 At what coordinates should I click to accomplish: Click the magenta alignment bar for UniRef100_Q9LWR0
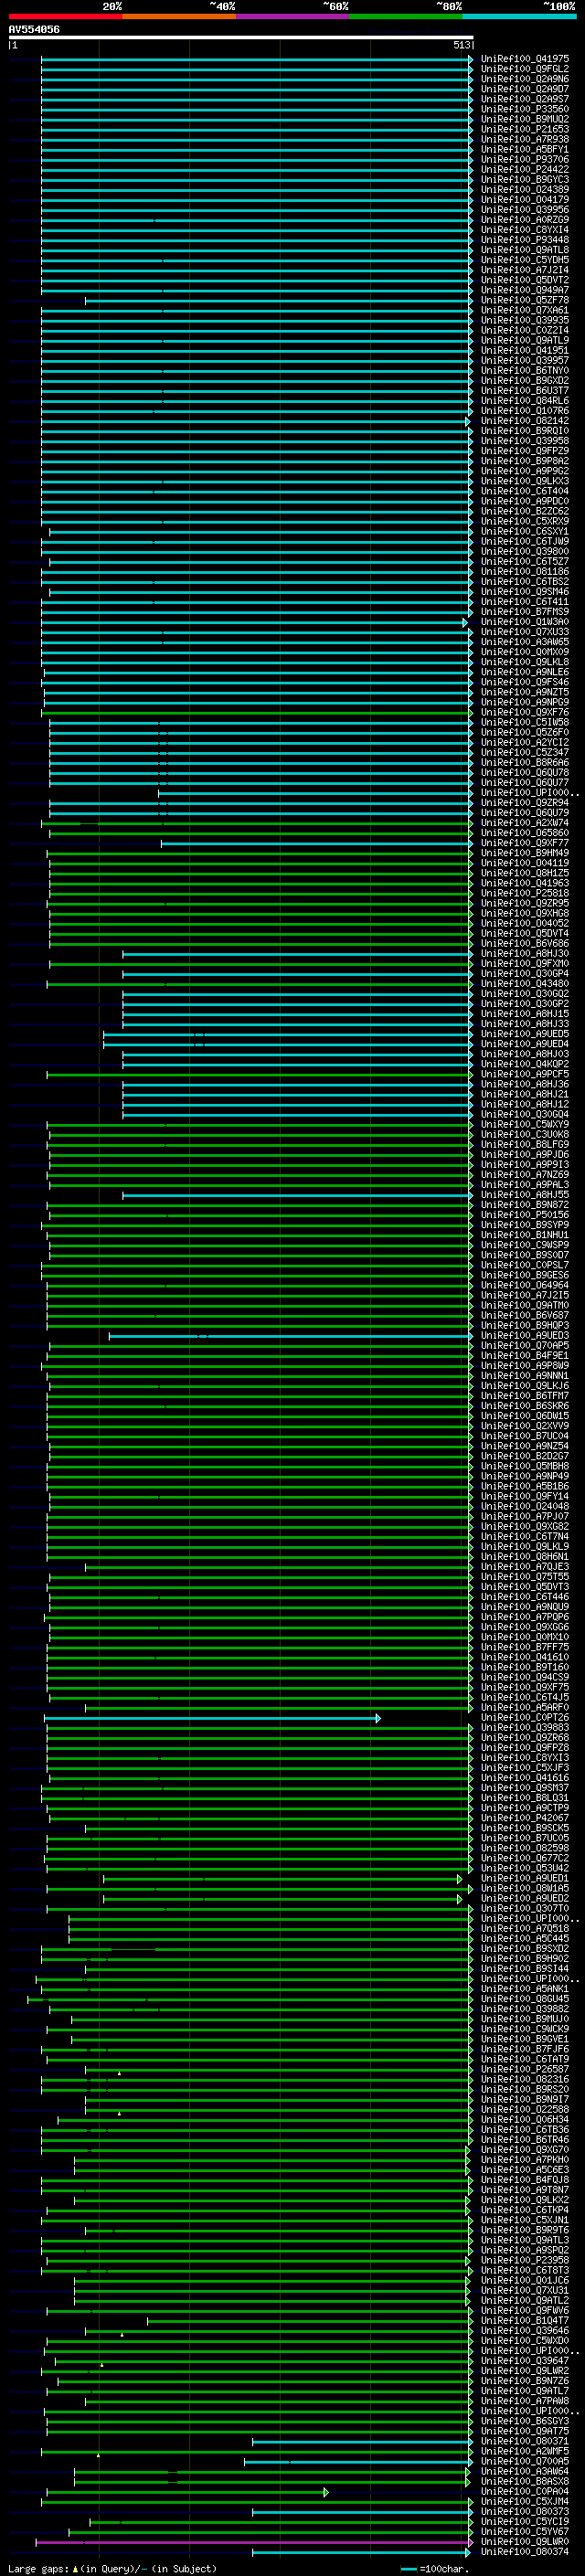coord(254,2542)
